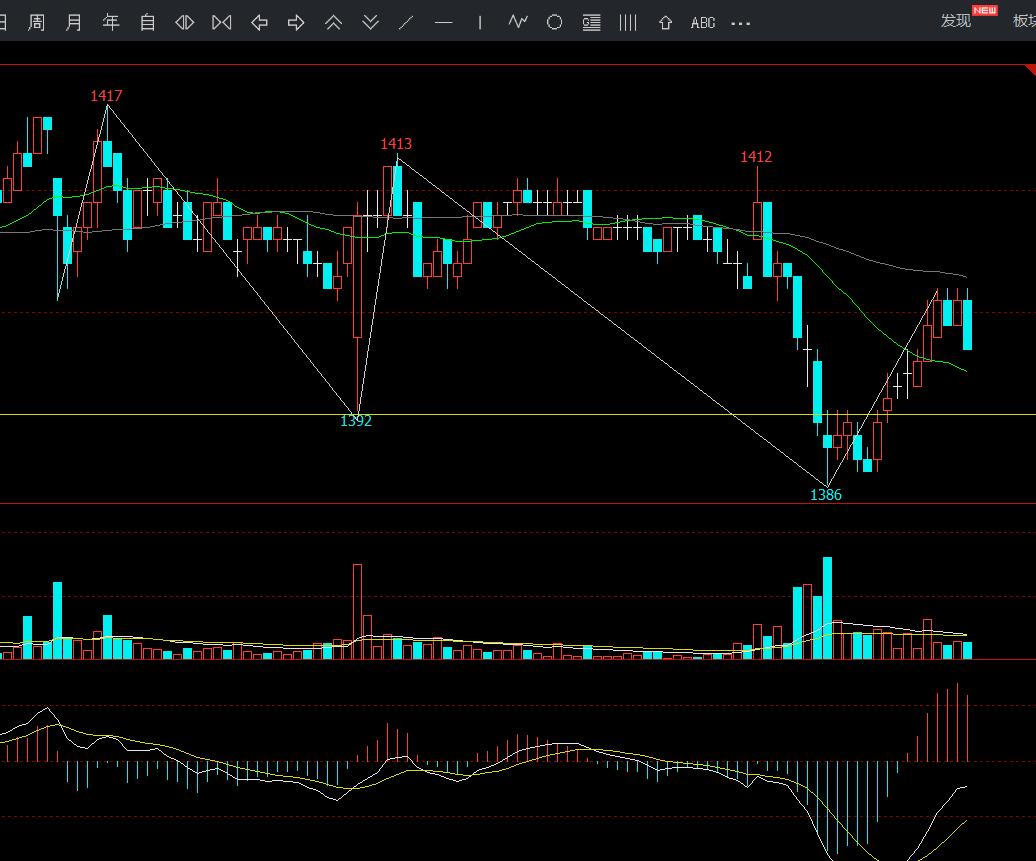Switch to monthly period 月
The width and height of the screenshot is (1036, 861).
73,22
